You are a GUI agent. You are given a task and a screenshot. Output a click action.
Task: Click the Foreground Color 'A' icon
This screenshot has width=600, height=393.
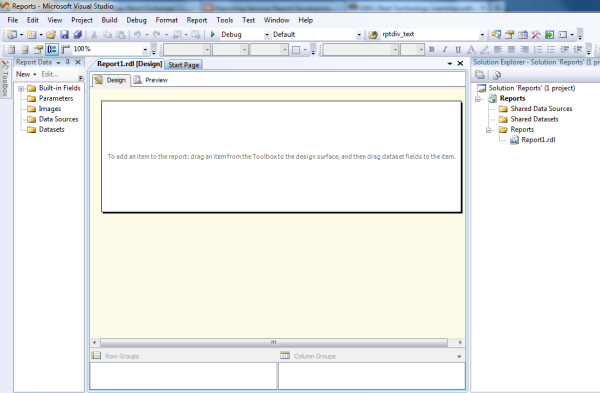click(x=471, y=49)
